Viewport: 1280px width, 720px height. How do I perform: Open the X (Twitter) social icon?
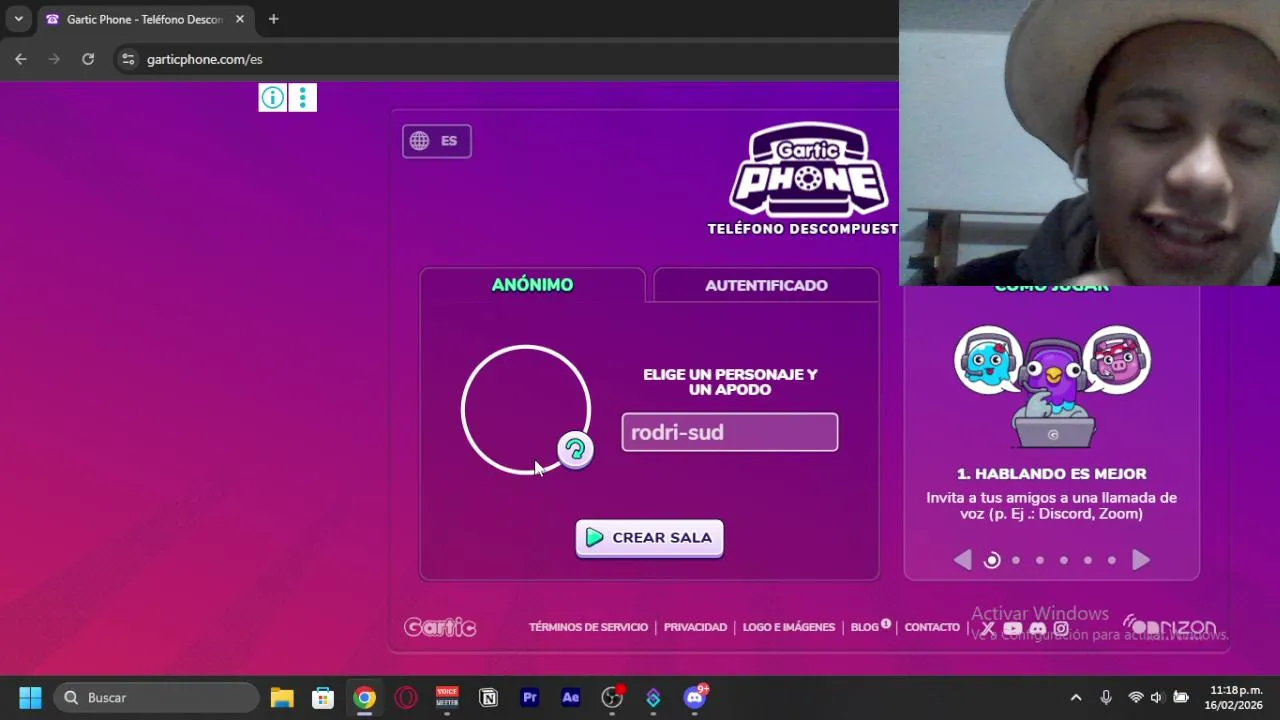pos(988,628)
